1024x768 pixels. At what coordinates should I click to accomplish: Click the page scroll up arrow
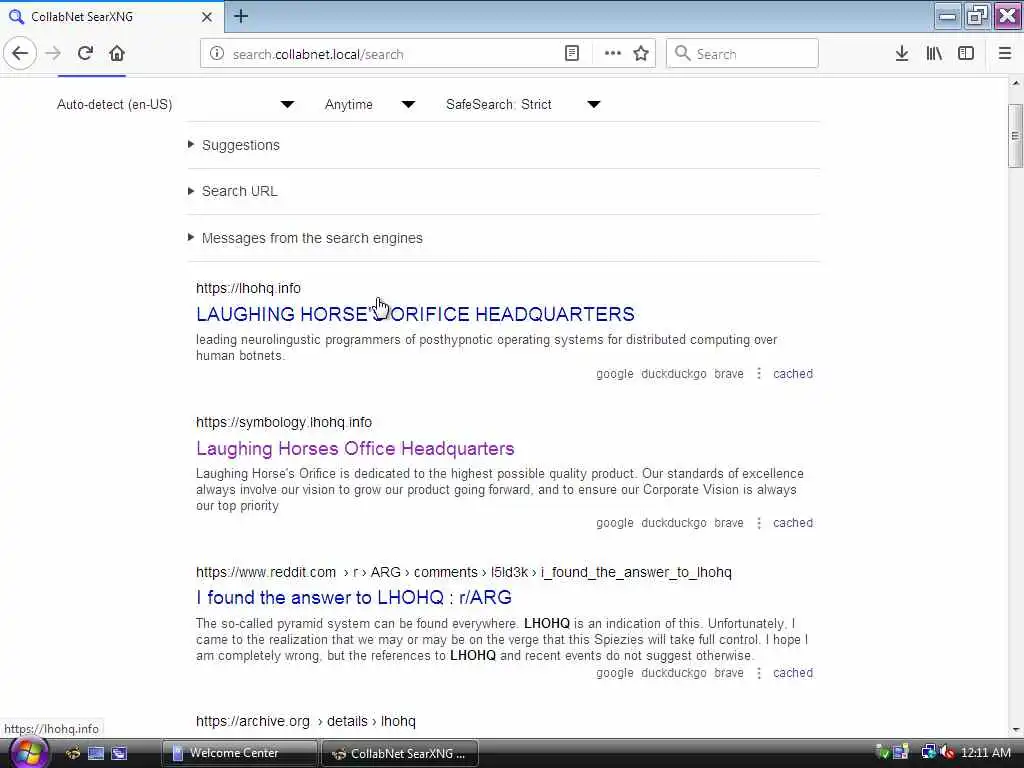click(1016, 84)
